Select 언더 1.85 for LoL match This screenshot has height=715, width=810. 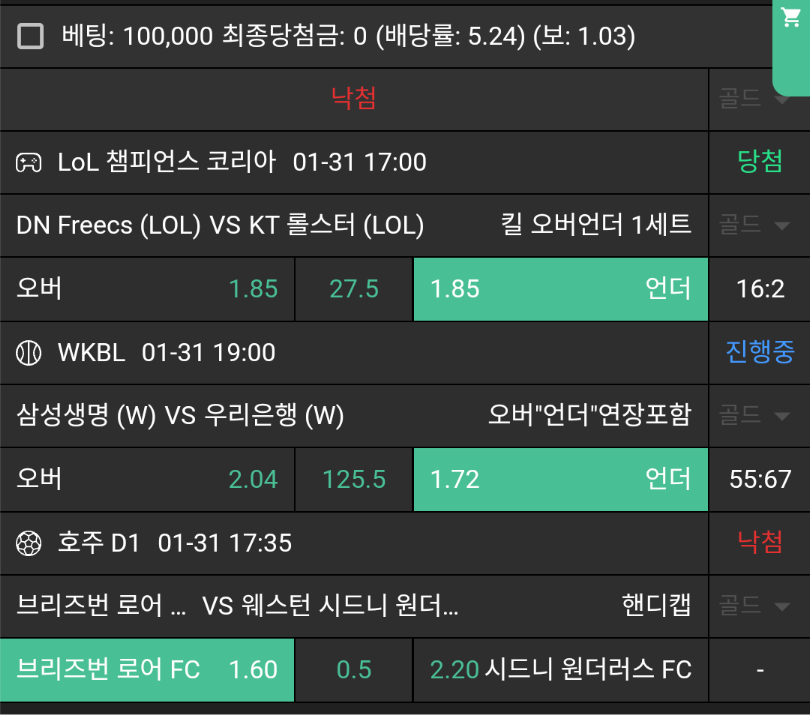[x=560, y=289]
